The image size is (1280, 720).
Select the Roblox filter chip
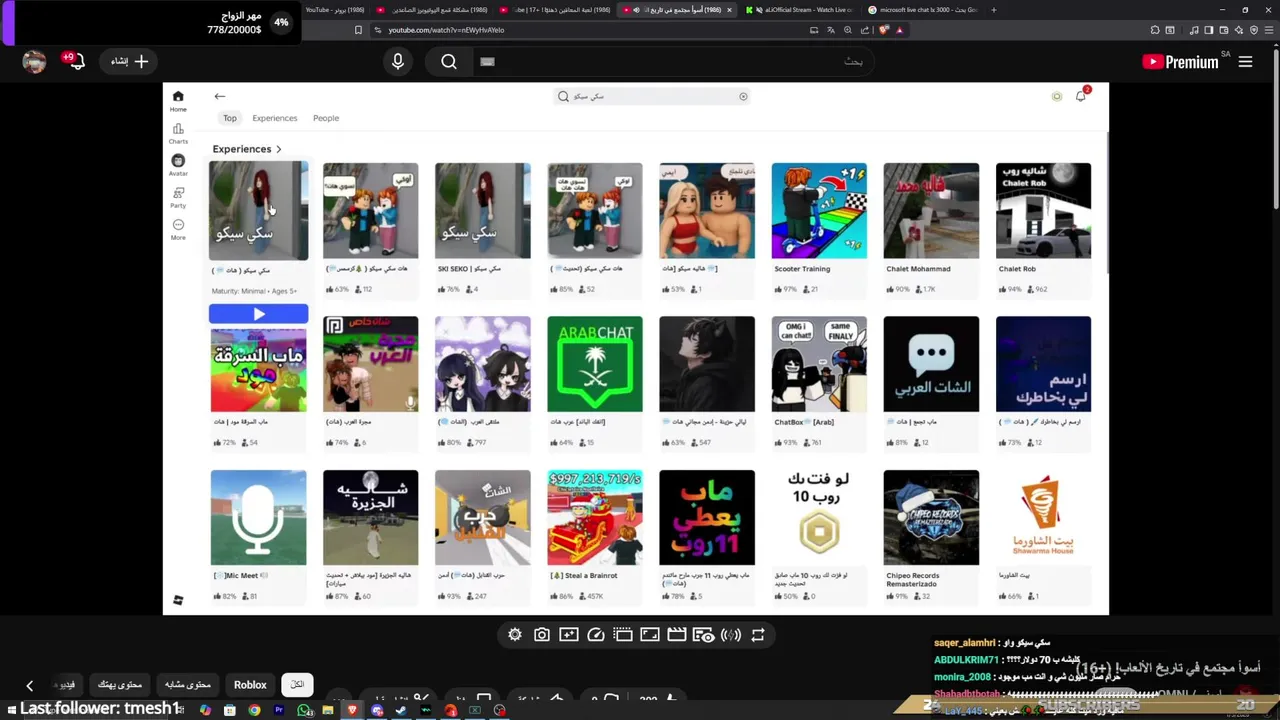click(x=250, y=685)
